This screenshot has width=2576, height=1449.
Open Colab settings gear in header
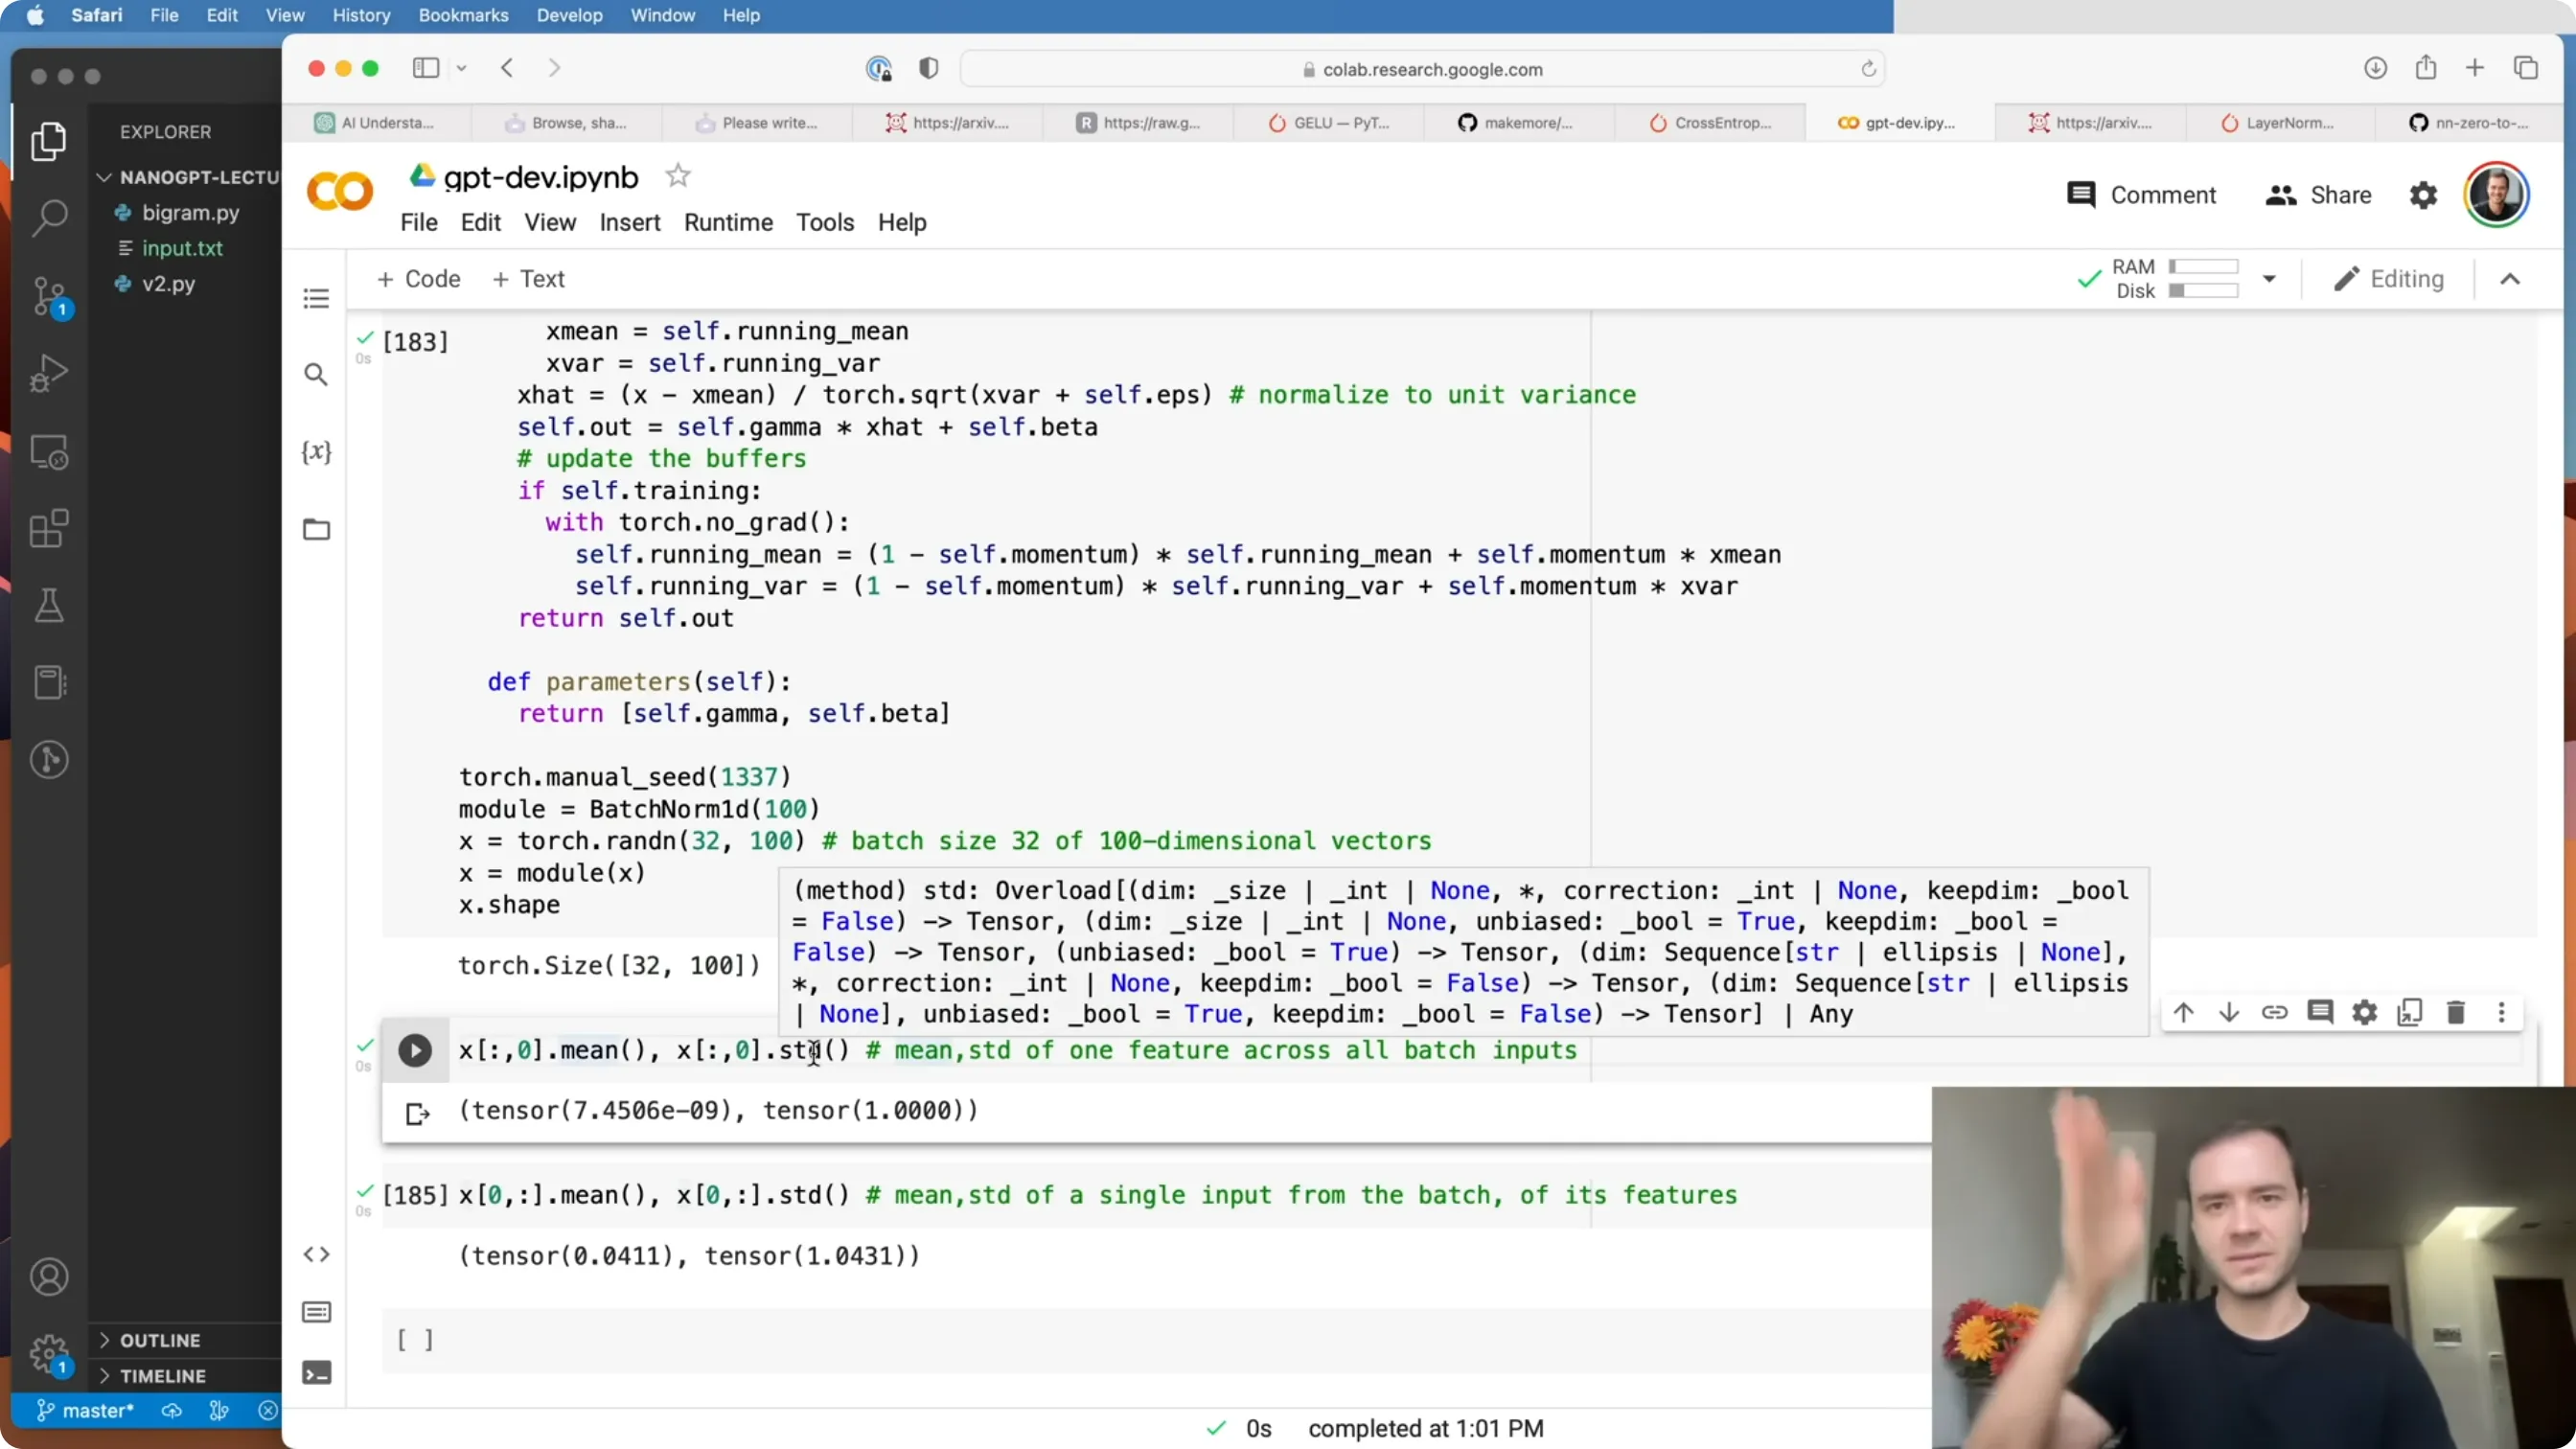[2423, 195]
